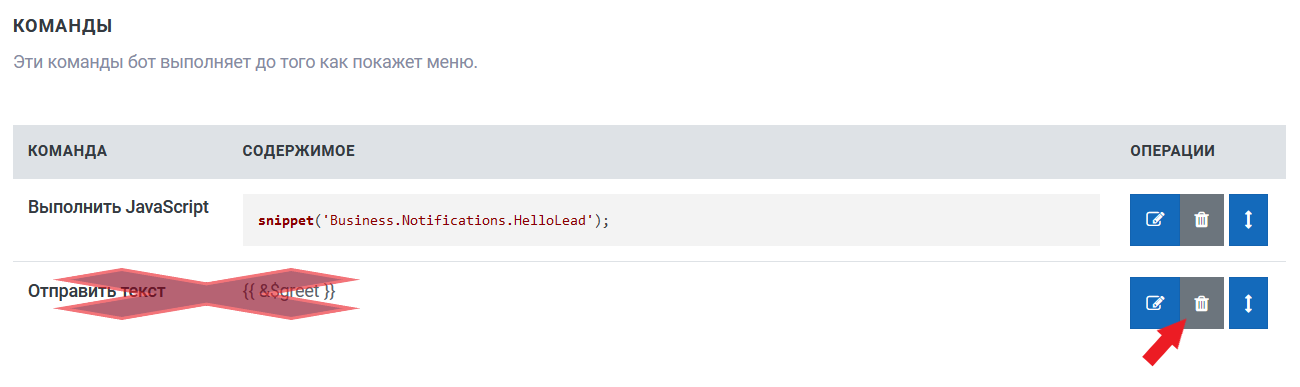The image size is (1300, 387).
Task: Click the {{ &$greet }} content text
Action: point(289,292)
